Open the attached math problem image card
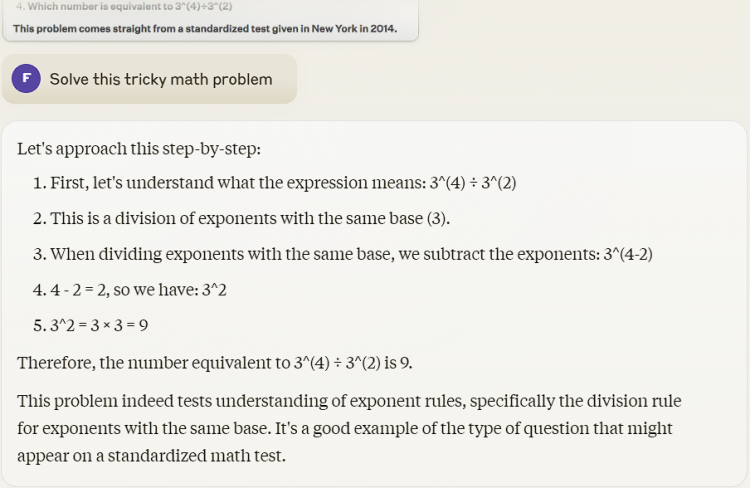The image size is (750, 488). [209, 20]
